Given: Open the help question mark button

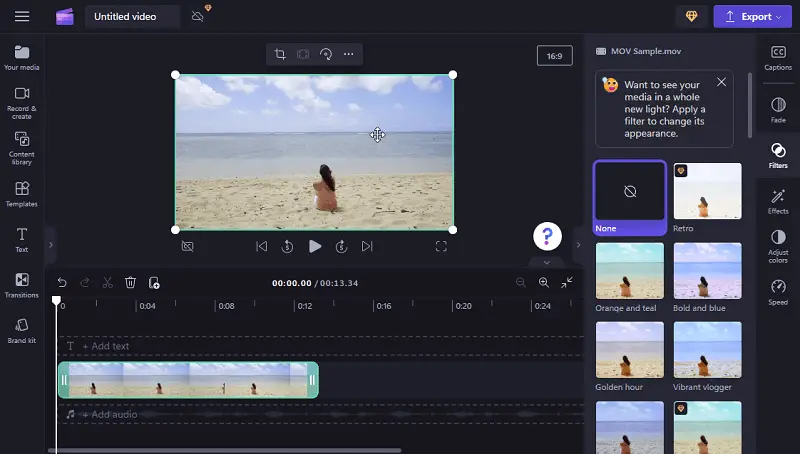Looking at the screenshot, I should (547, 236).
